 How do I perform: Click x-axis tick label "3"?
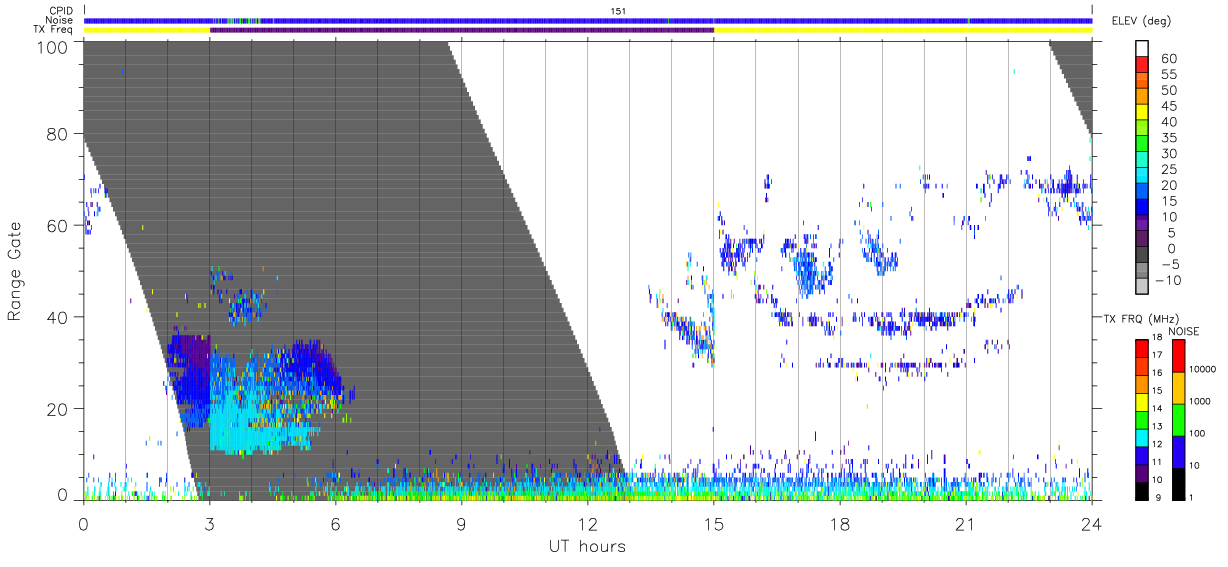pyautogui.click(x=209, y=523)
